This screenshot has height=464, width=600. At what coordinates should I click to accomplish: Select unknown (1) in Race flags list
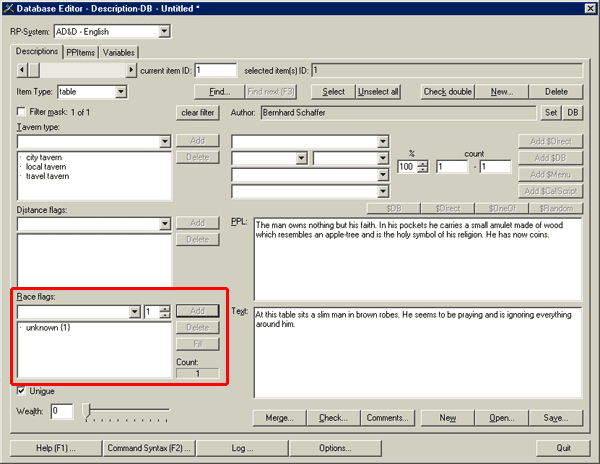tap(48, 328)
